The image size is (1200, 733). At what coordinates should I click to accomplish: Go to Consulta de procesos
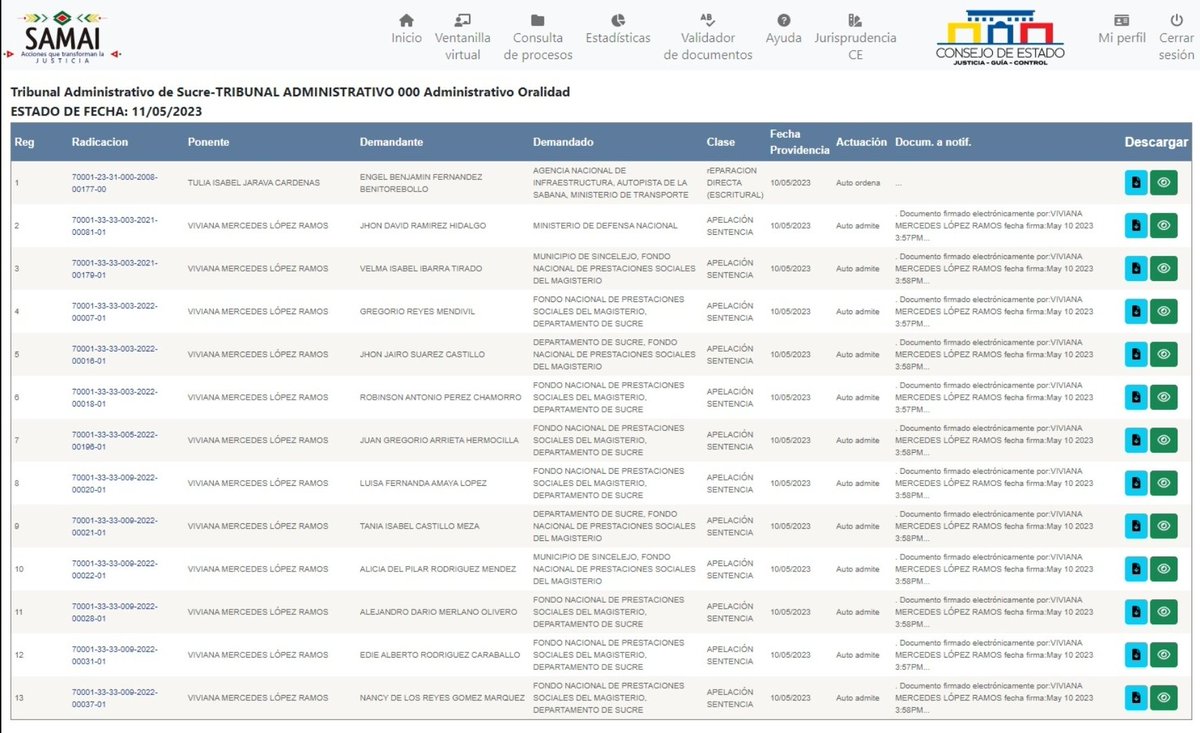(x=538, y=37)
